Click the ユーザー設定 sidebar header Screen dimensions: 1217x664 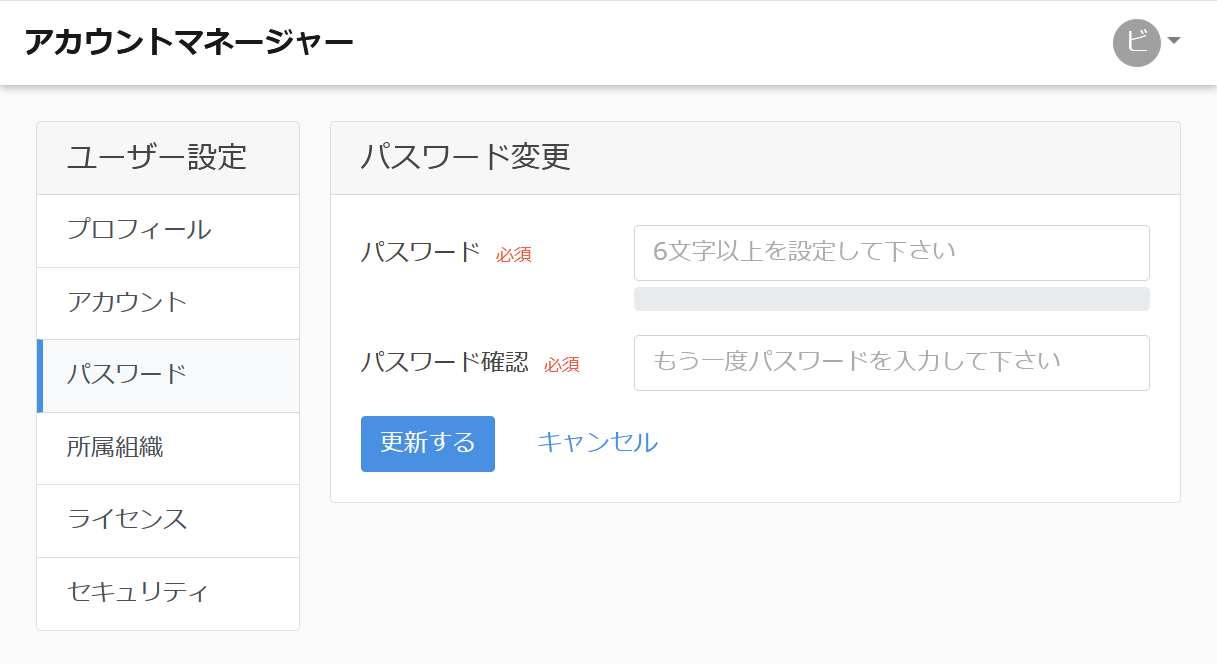157,158
